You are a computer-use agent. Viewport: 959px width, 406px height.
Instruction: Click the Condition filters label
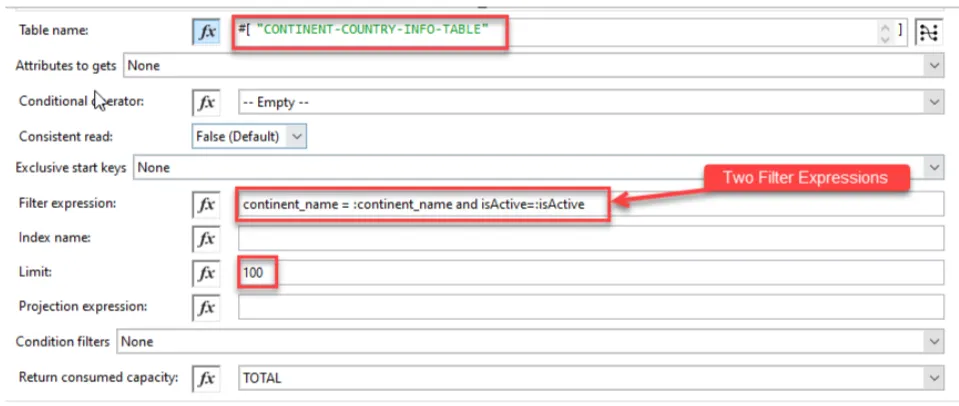click(62, 342)
